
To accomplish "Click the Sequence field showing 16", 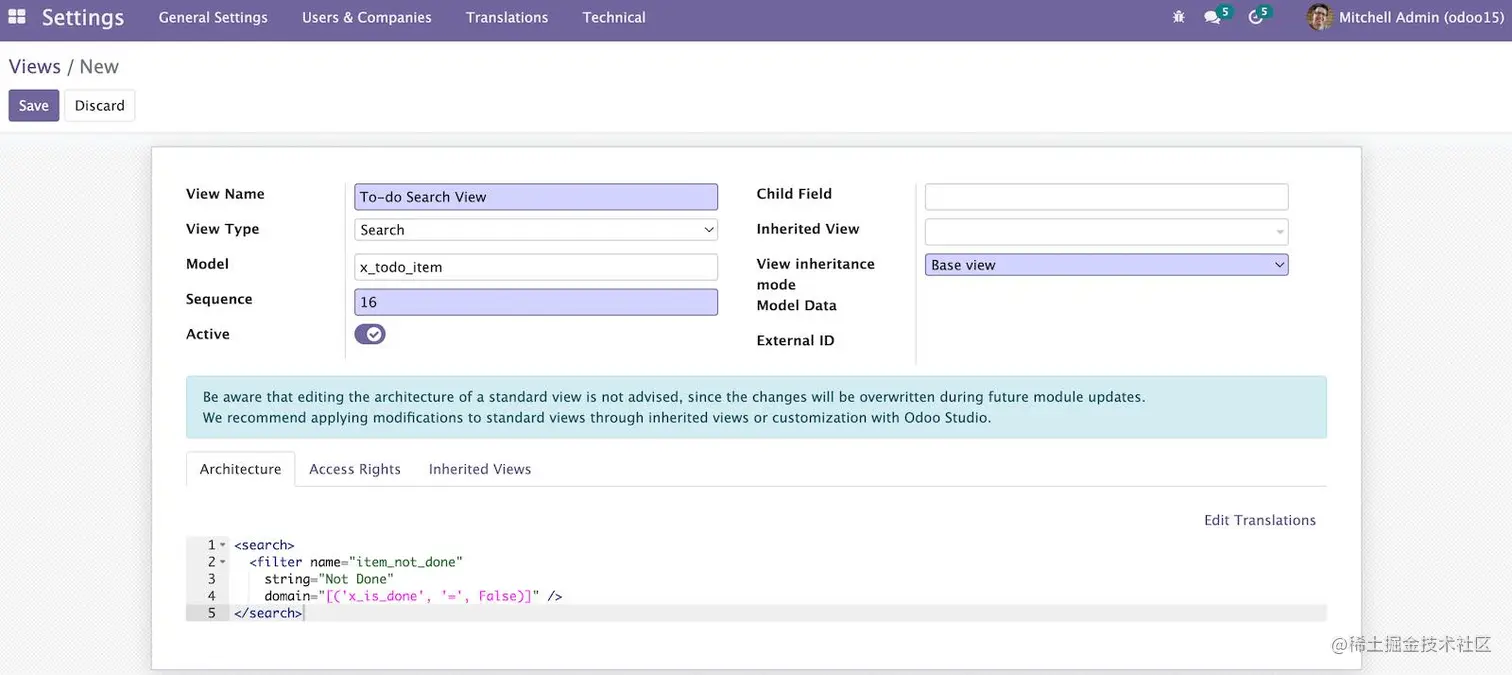I will click(536, 302).
